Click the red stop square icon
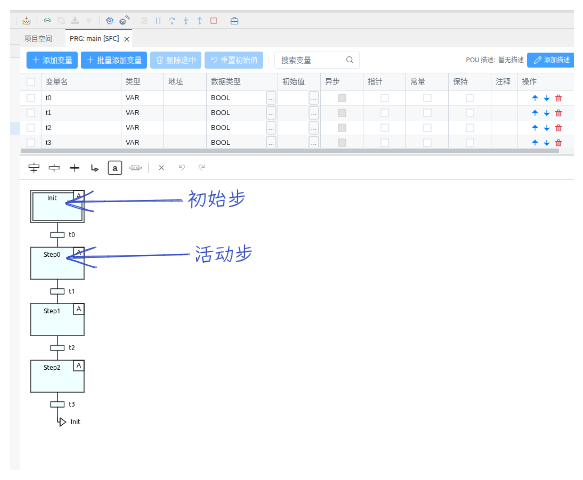Image resolution: width=583 pixels, height=480 pixels. pyautogui.click(x=213, y=21)
